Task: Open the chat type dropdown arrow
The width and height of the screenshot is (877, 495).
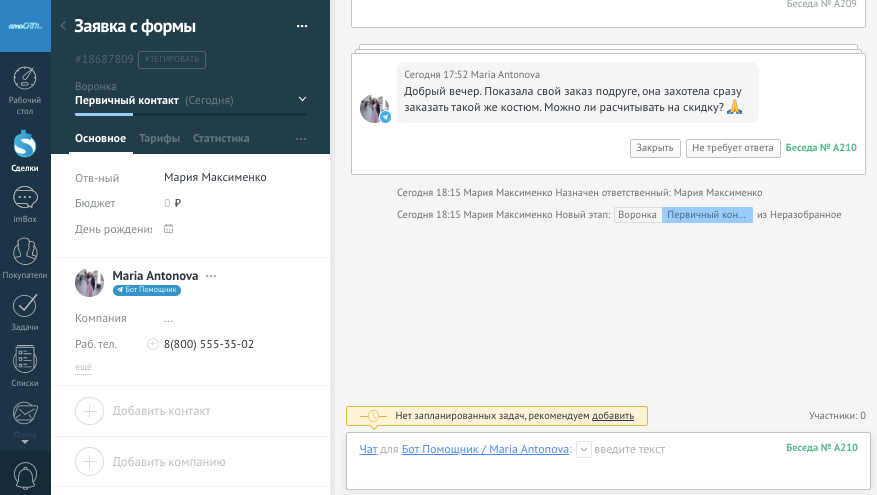Action: (x=584, y=450)
